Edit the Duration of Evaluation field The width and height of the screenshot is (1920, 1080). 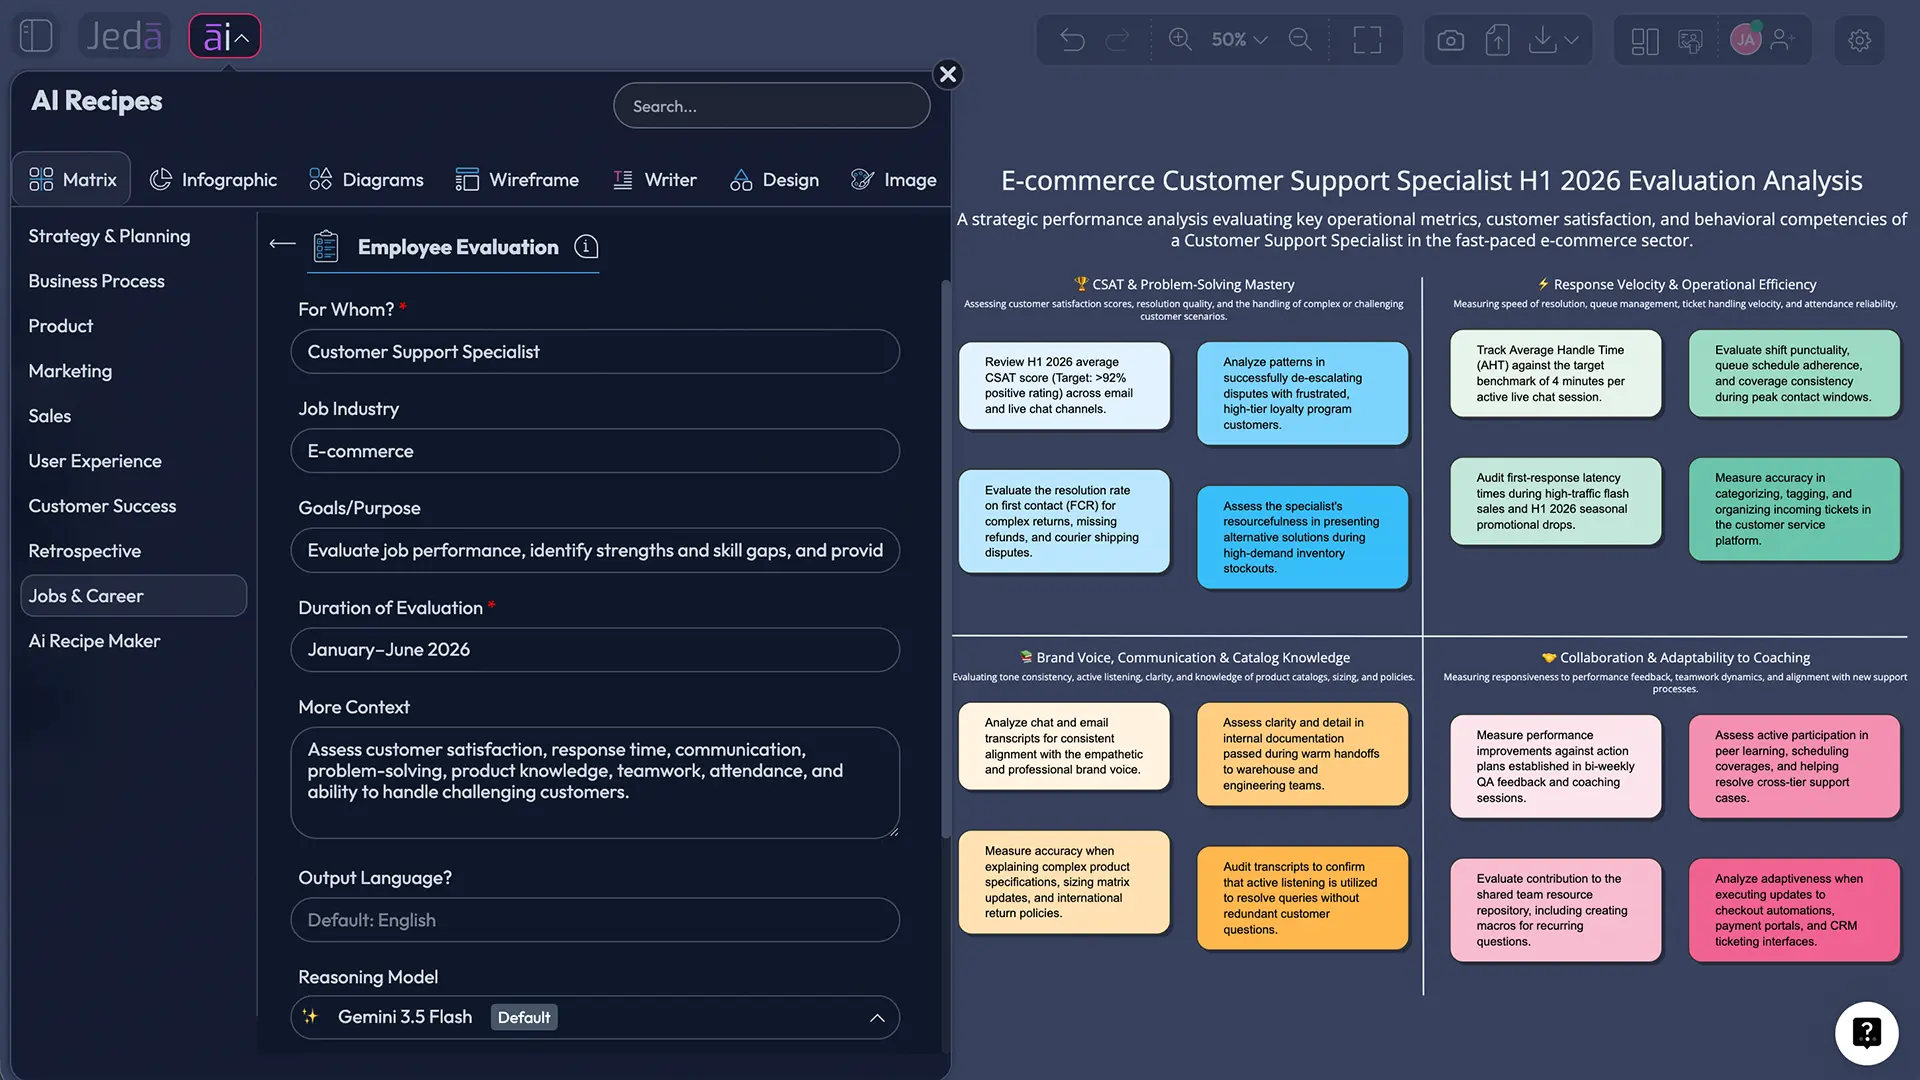coord(595,650)
